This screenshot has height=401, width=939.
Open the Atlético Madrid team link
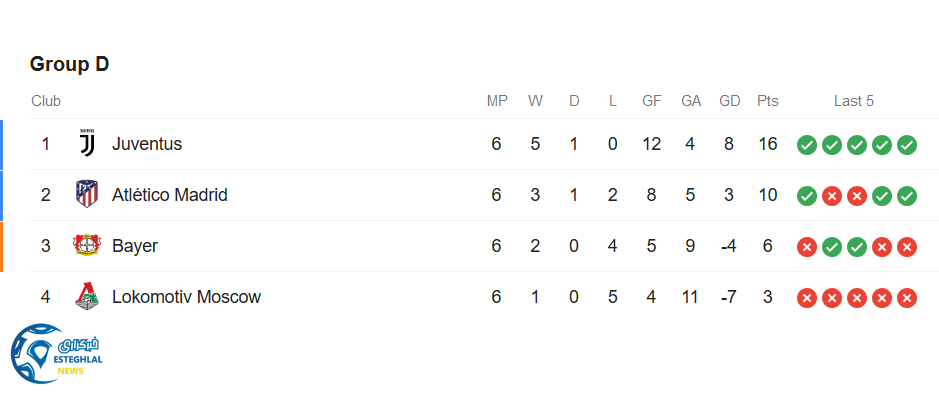pyautogui.click(x=170, y=195)
